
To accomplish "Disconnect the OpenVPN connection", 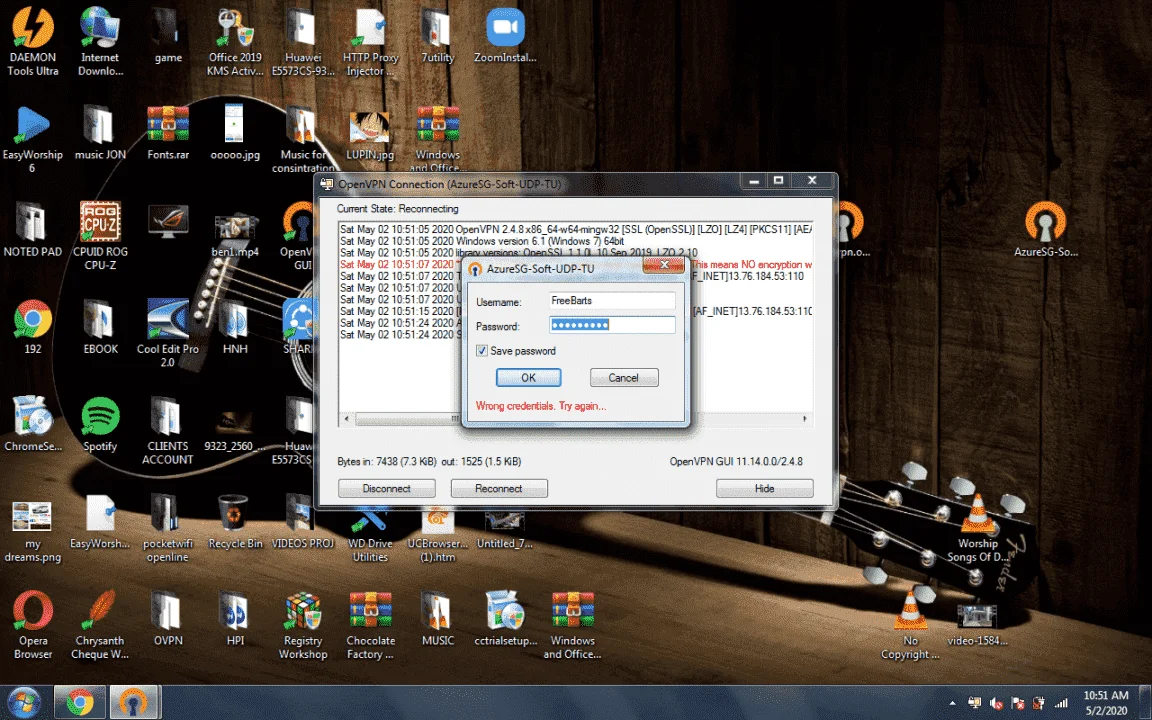I will tap(386, 489).
